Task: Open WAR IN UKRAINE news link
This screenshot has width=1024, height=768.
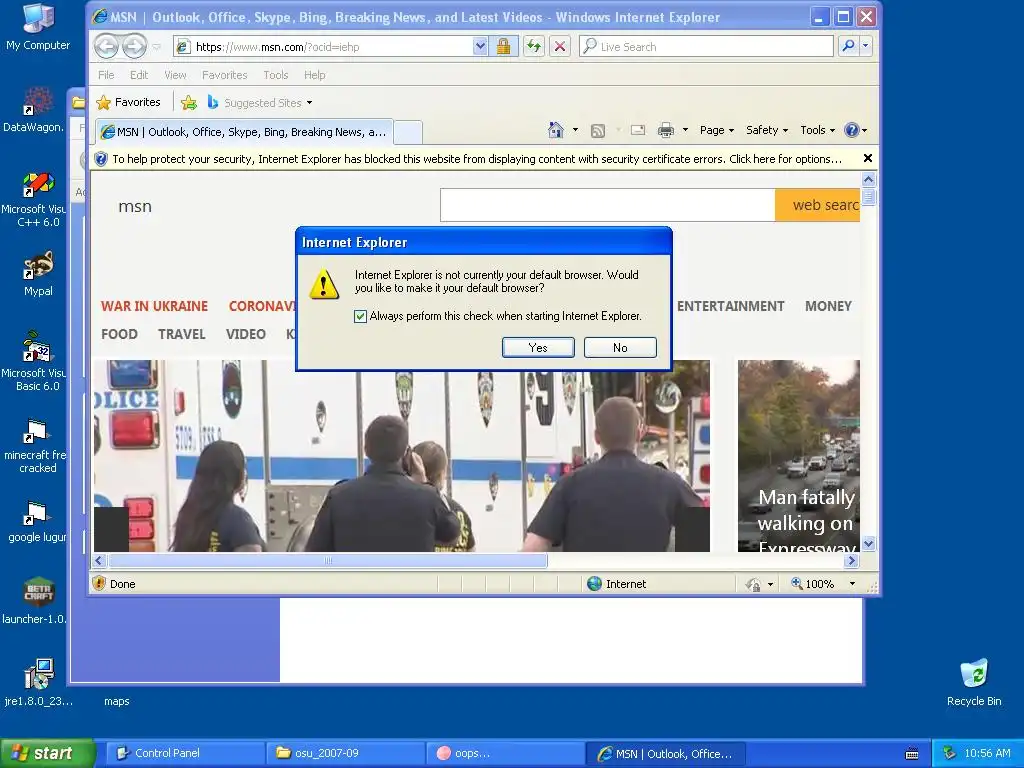Action: point(154,306)
